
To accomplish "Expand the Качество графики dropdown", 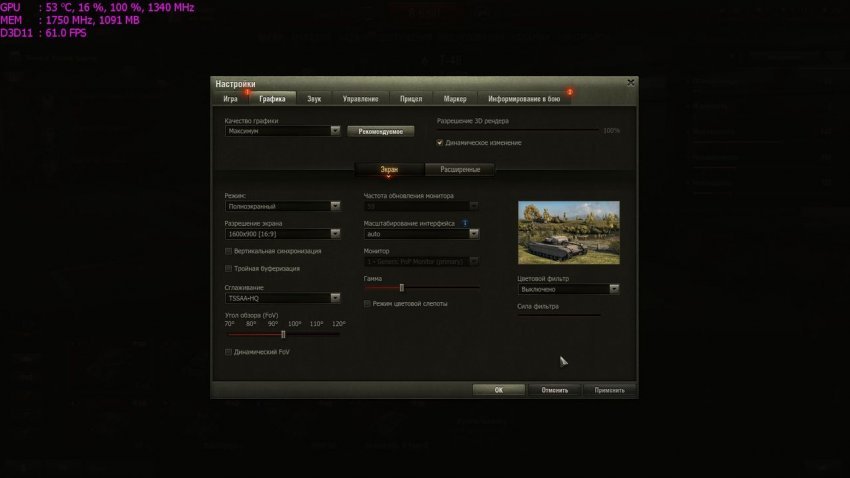I will [282, 131].
